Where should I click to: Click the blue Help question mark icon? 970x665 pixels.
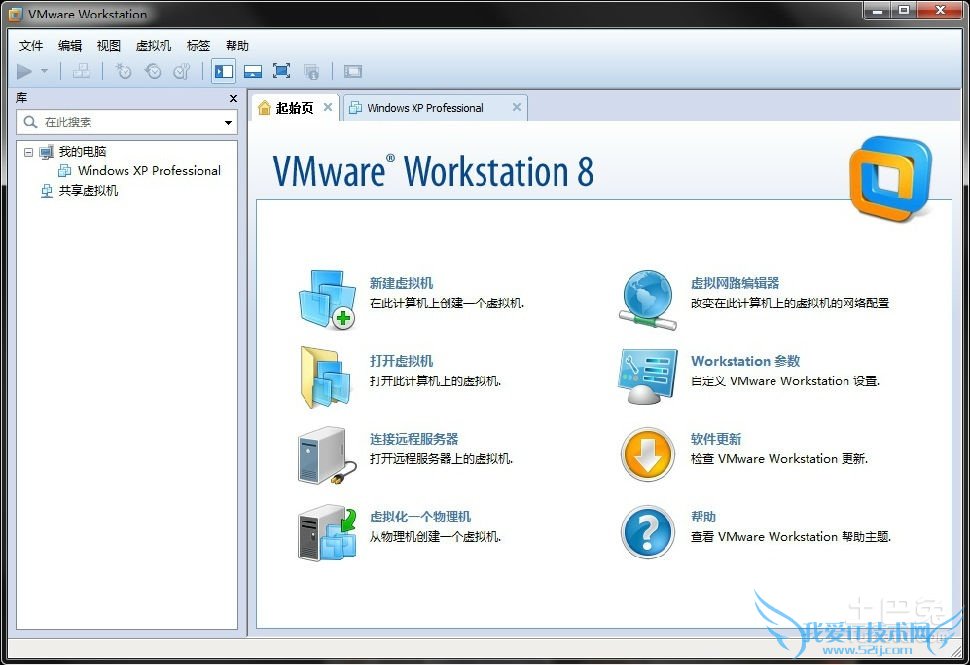coord(648,532)
